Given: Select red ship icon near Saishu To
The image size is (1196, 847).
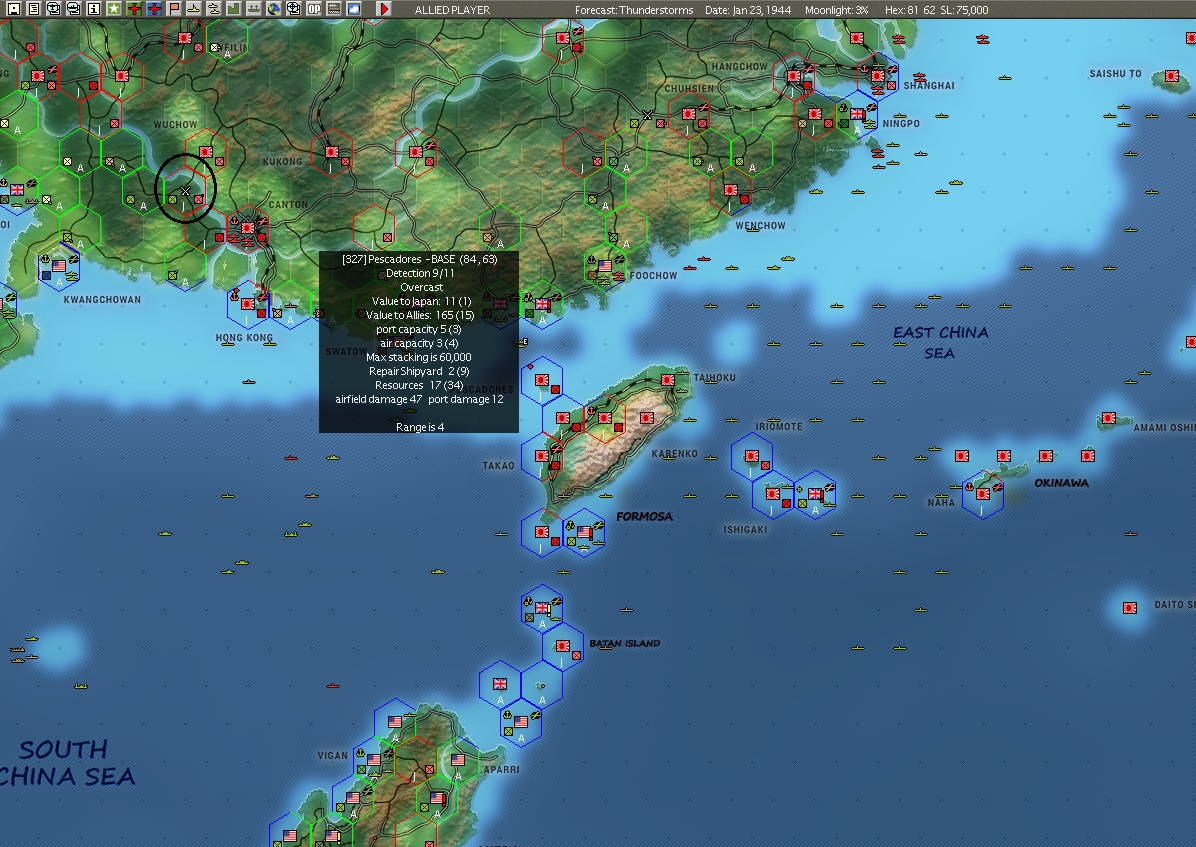Looking at the screenshot, I should pyautogui.click(x=982, y=39).
